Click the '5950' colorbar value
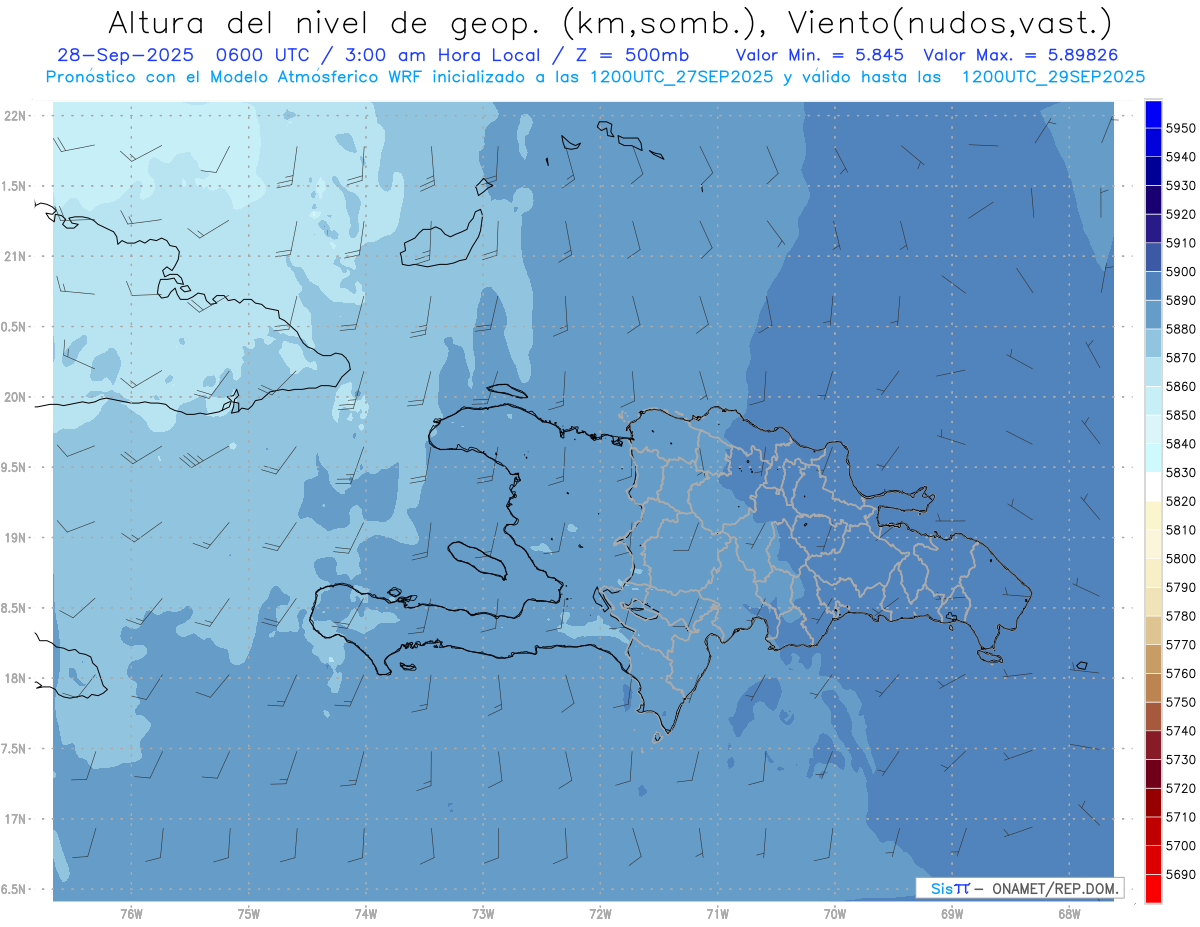 (x=1181, y=128)
